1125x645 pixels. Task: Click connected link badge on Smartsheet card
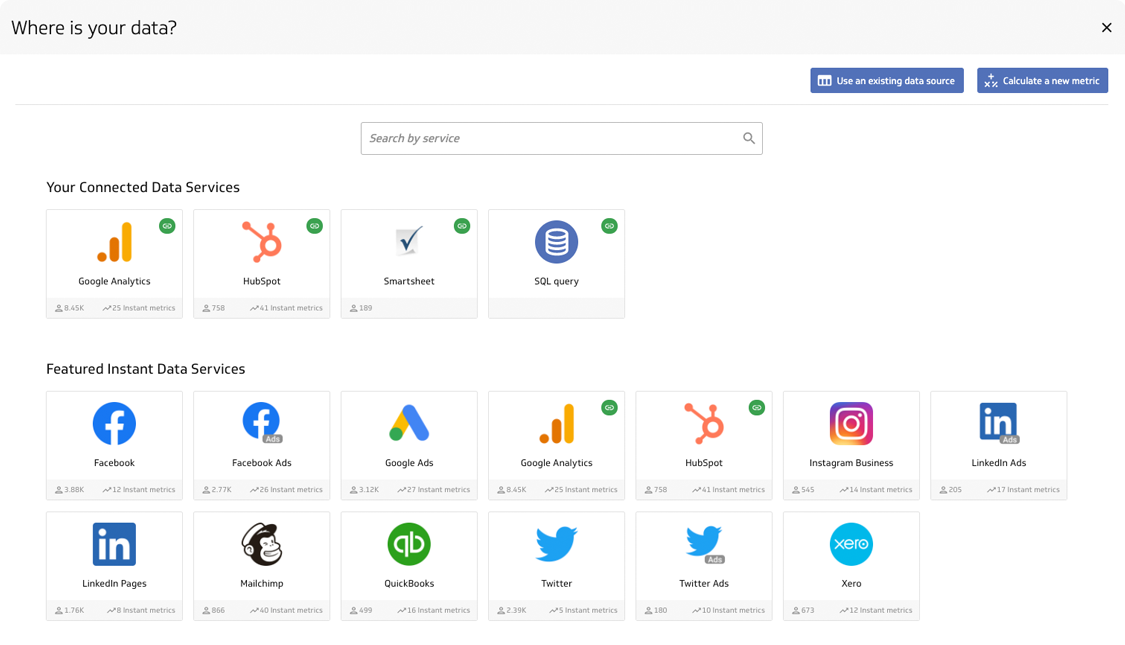tap(462, 226)
